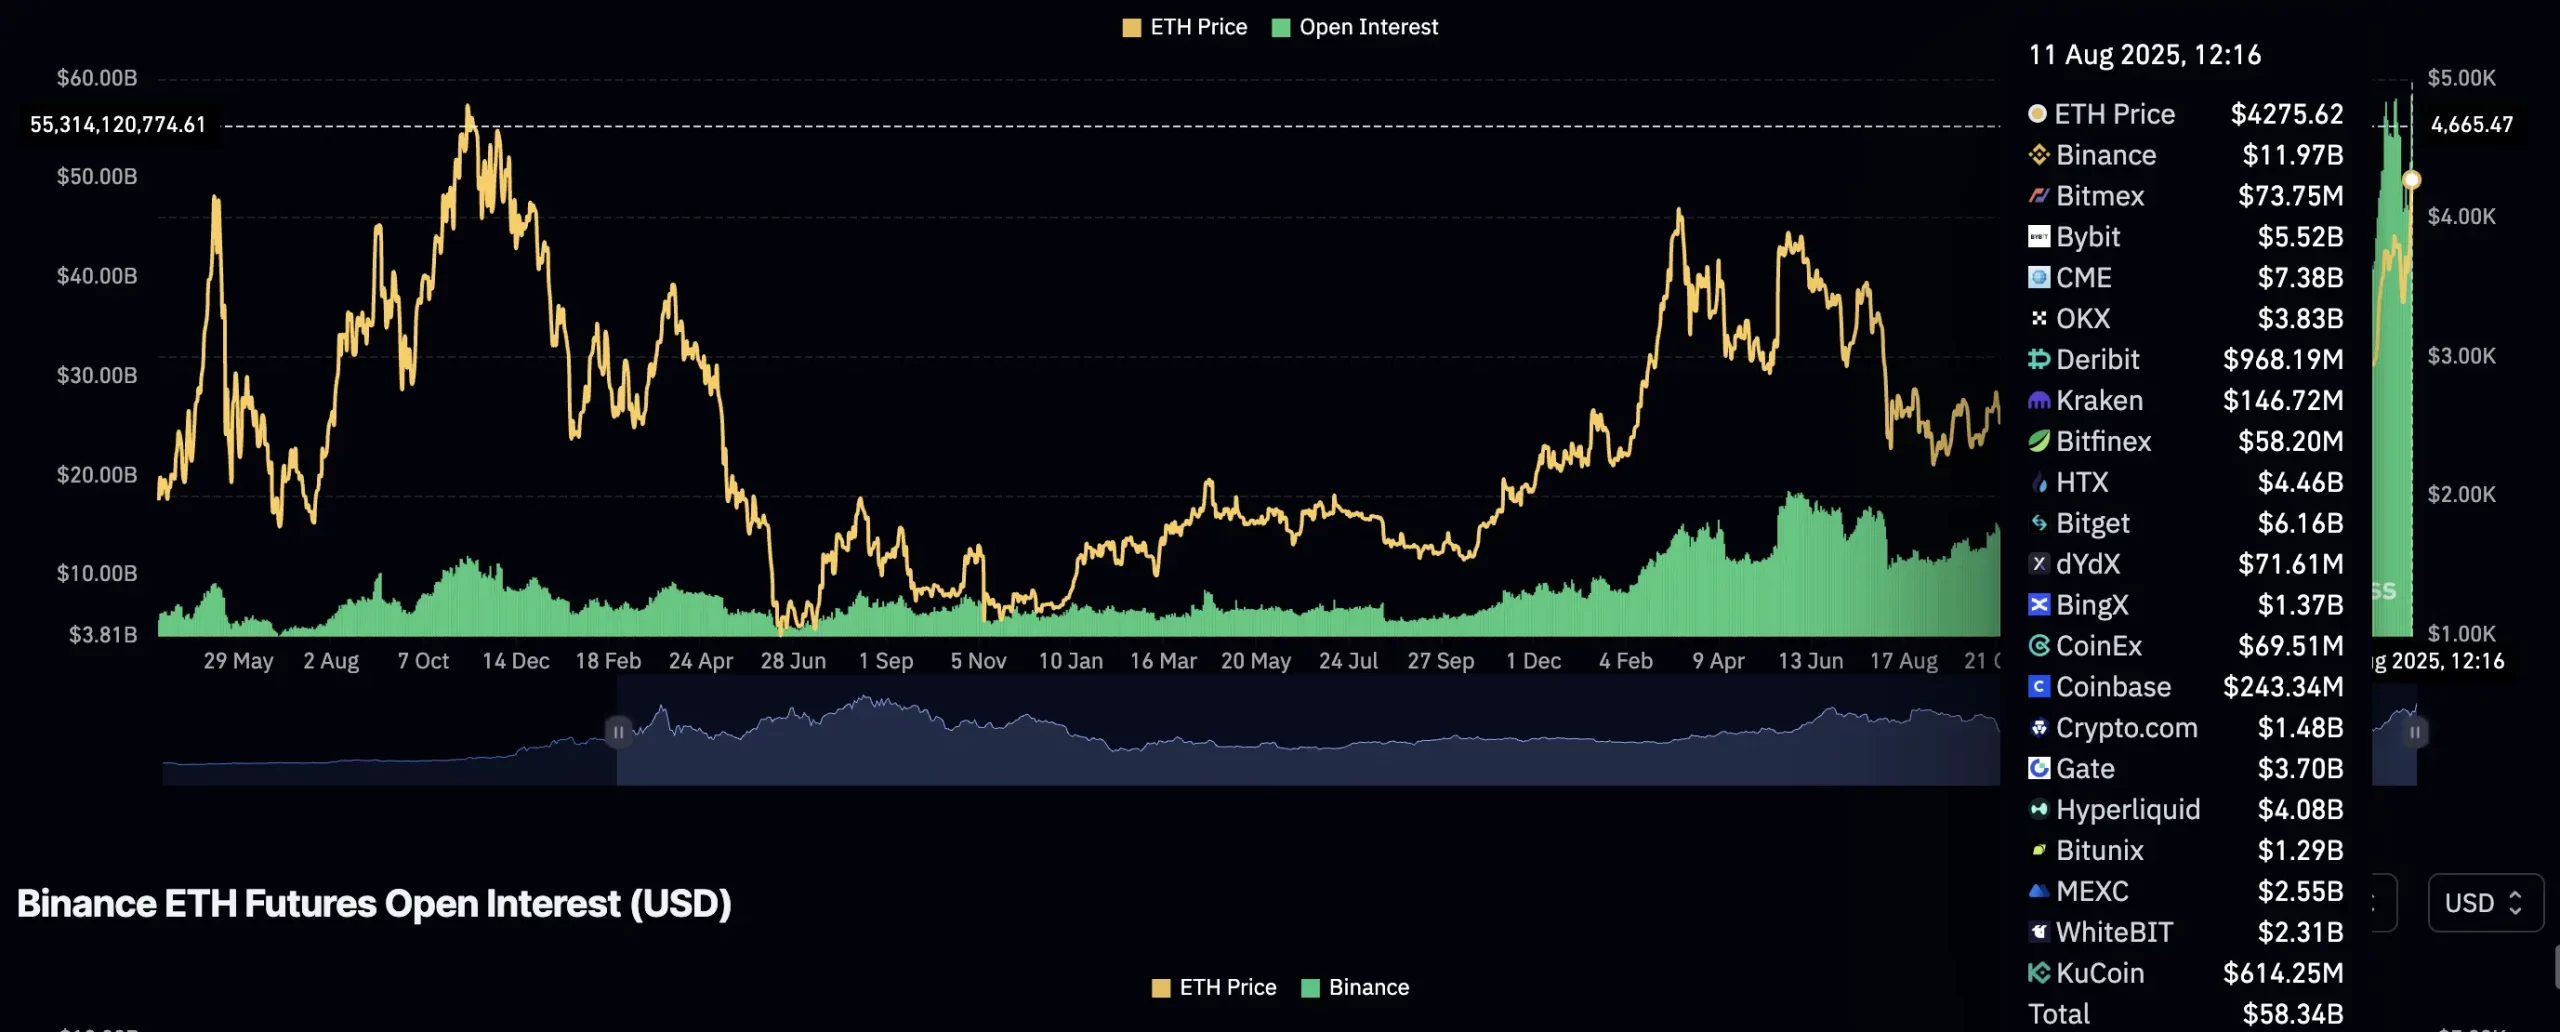Click the Bitfinex leaf icon
This screenshot has width=2560, height=1032.
(x=2038, y=441)
